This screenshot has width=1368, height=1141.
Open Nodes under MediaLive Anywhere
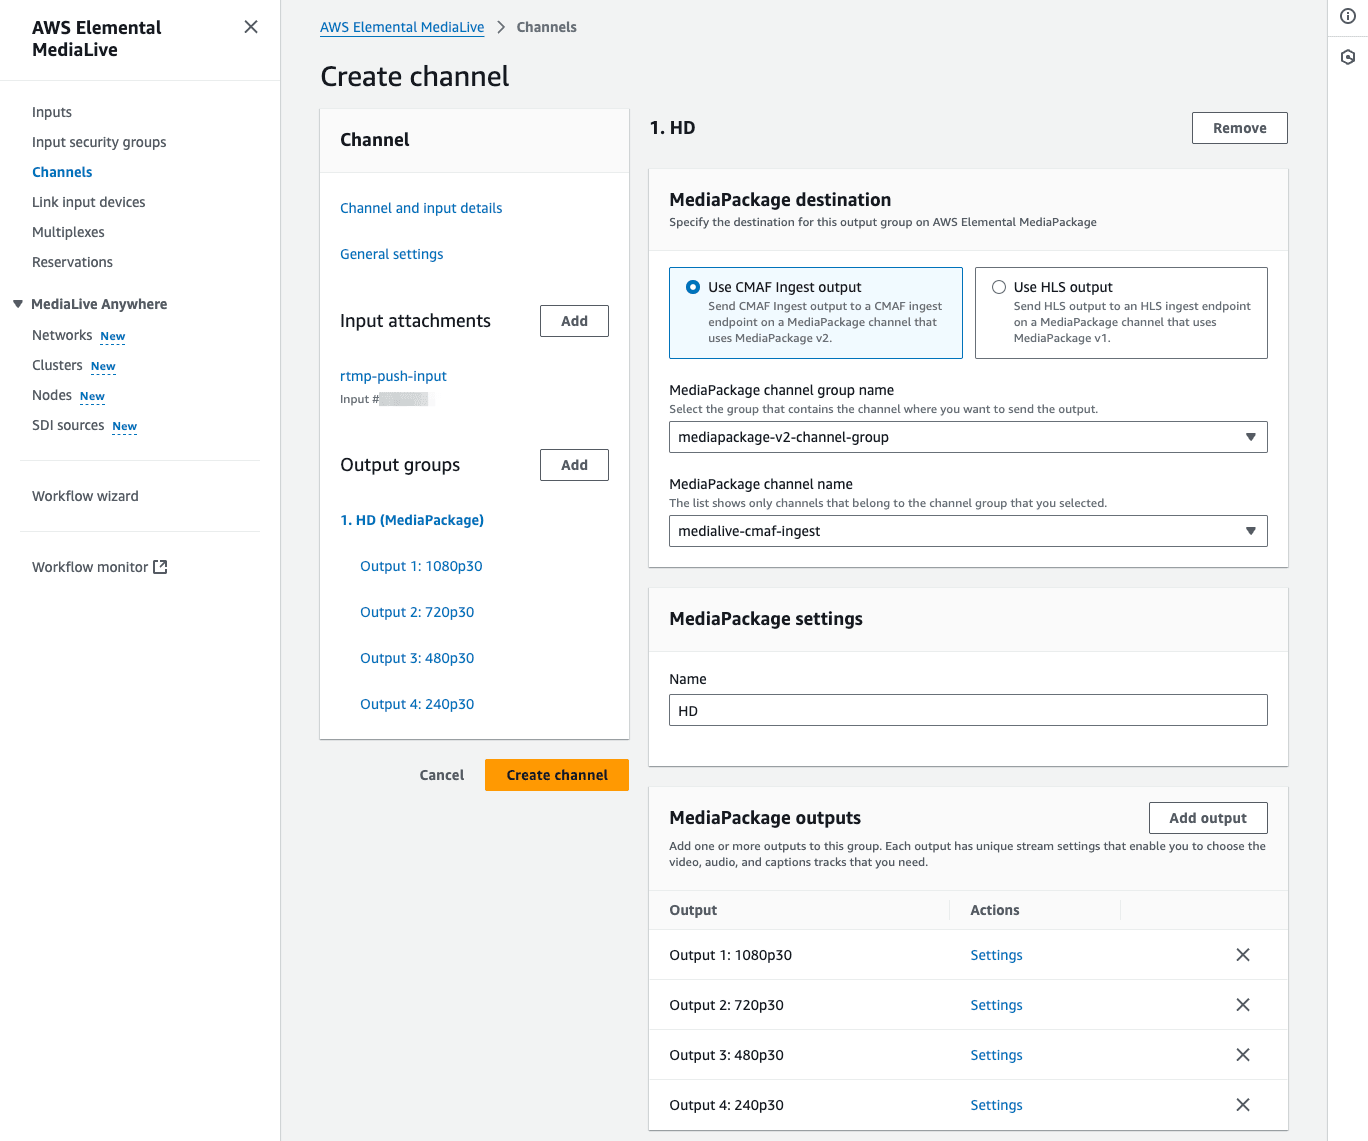tap(52, 395)
